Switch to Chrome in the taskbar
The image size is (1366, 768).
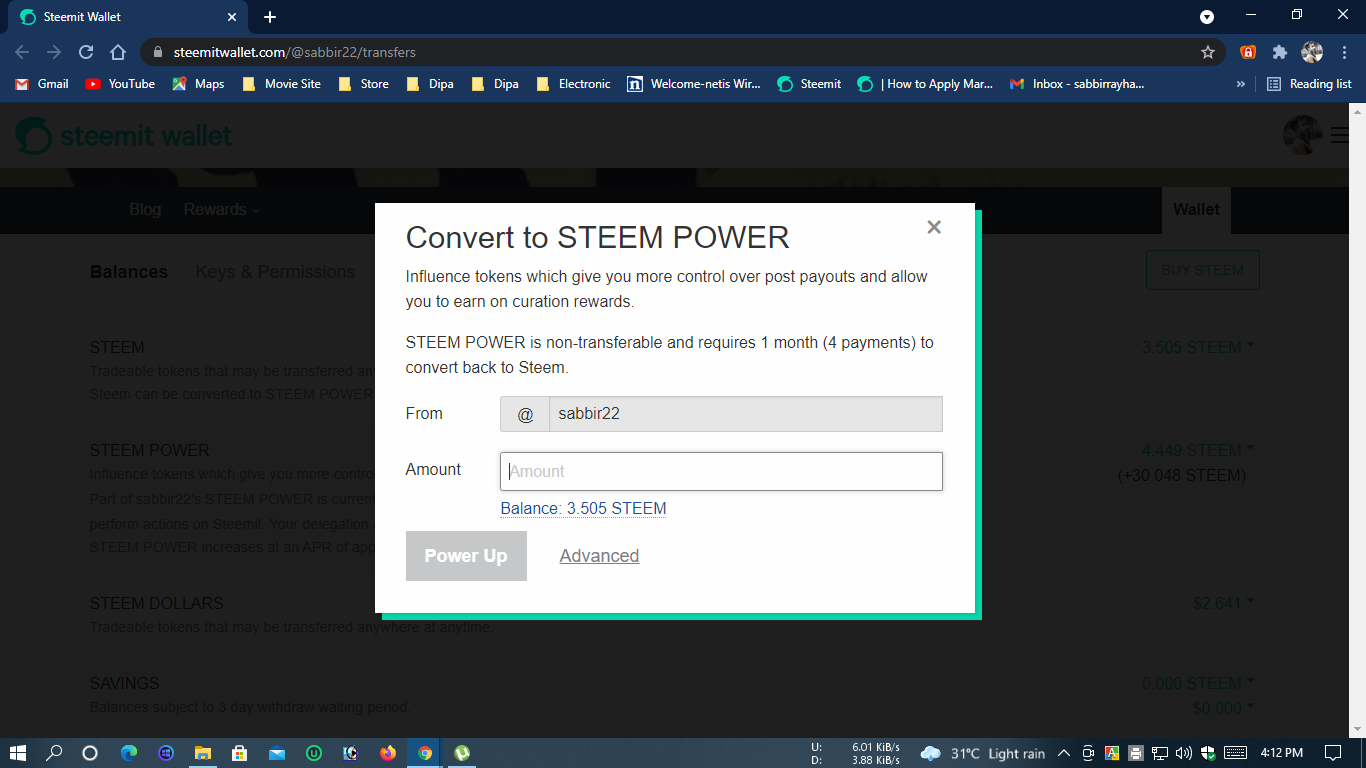coord(425,753)
